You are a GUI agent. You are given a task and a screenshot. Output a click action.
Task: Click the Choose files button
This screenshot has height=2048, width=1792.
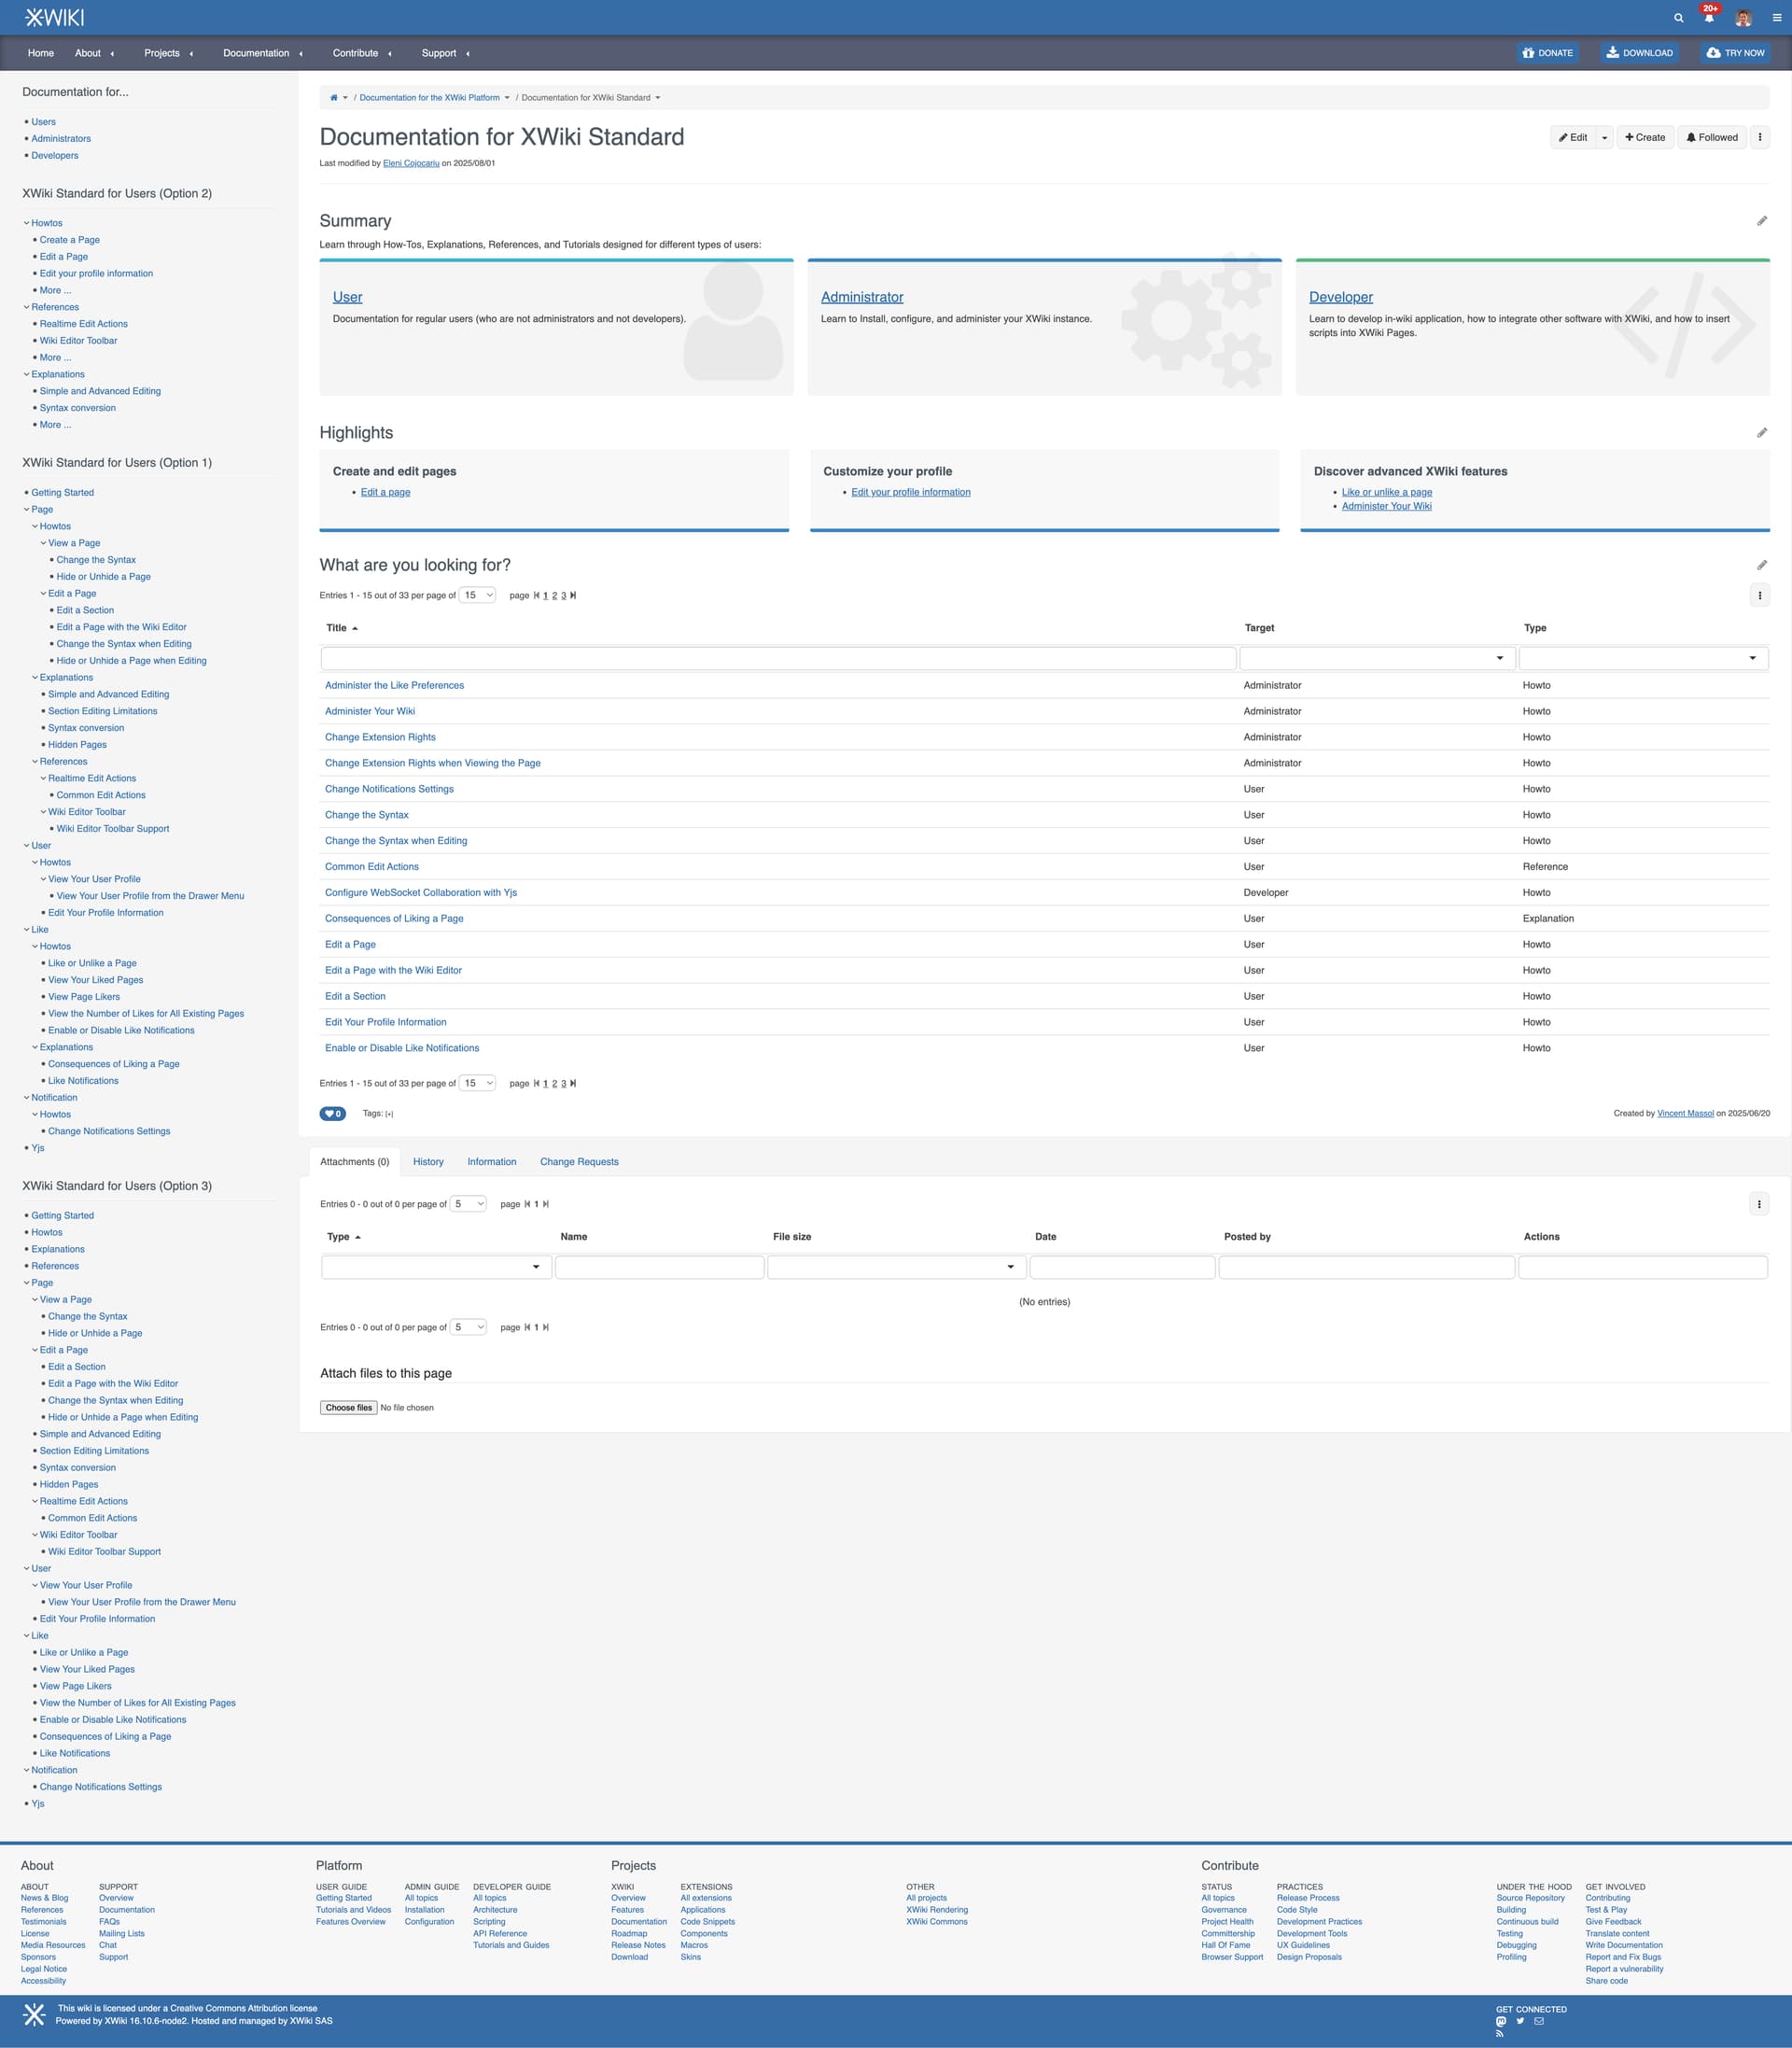349,1407
